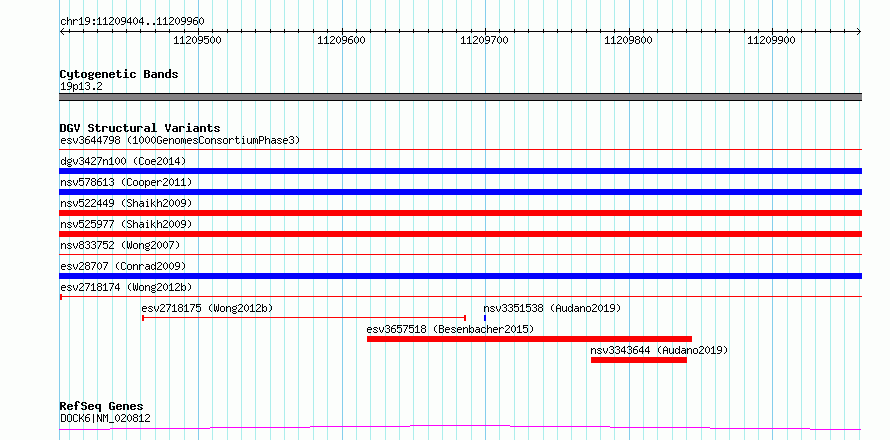Screen dimensions: 890x440
Task: Click the red bar under nsv525977
Action: (460, 234)
